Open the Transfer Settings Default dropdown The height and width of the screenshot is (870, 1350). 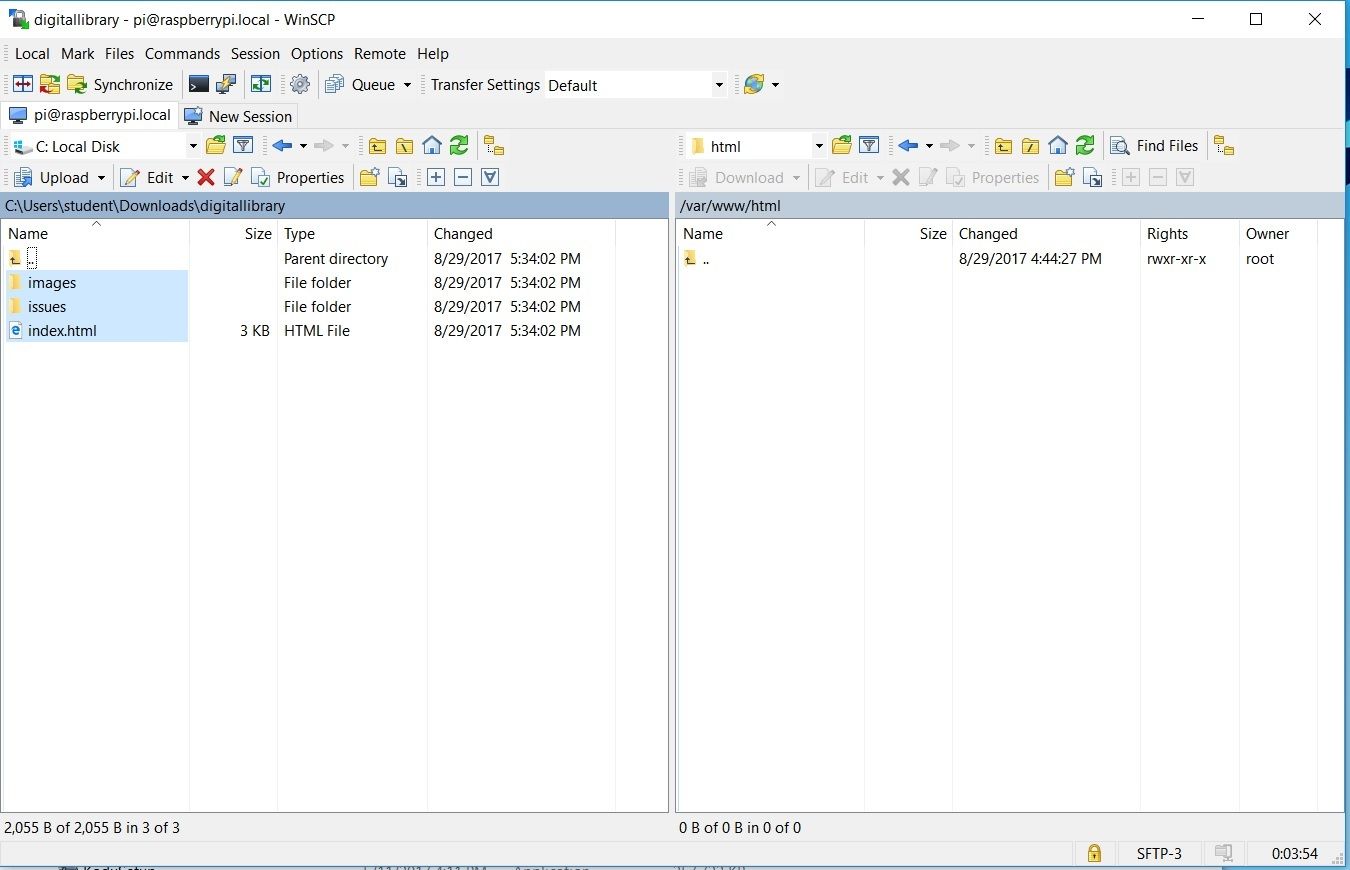[718, 85]
